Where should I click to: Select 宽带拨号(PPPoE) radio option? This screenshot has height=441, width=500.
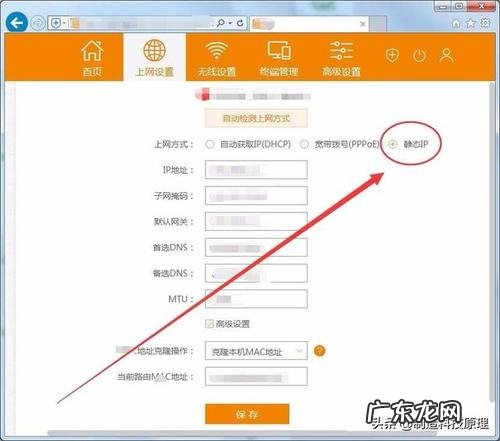304,144
